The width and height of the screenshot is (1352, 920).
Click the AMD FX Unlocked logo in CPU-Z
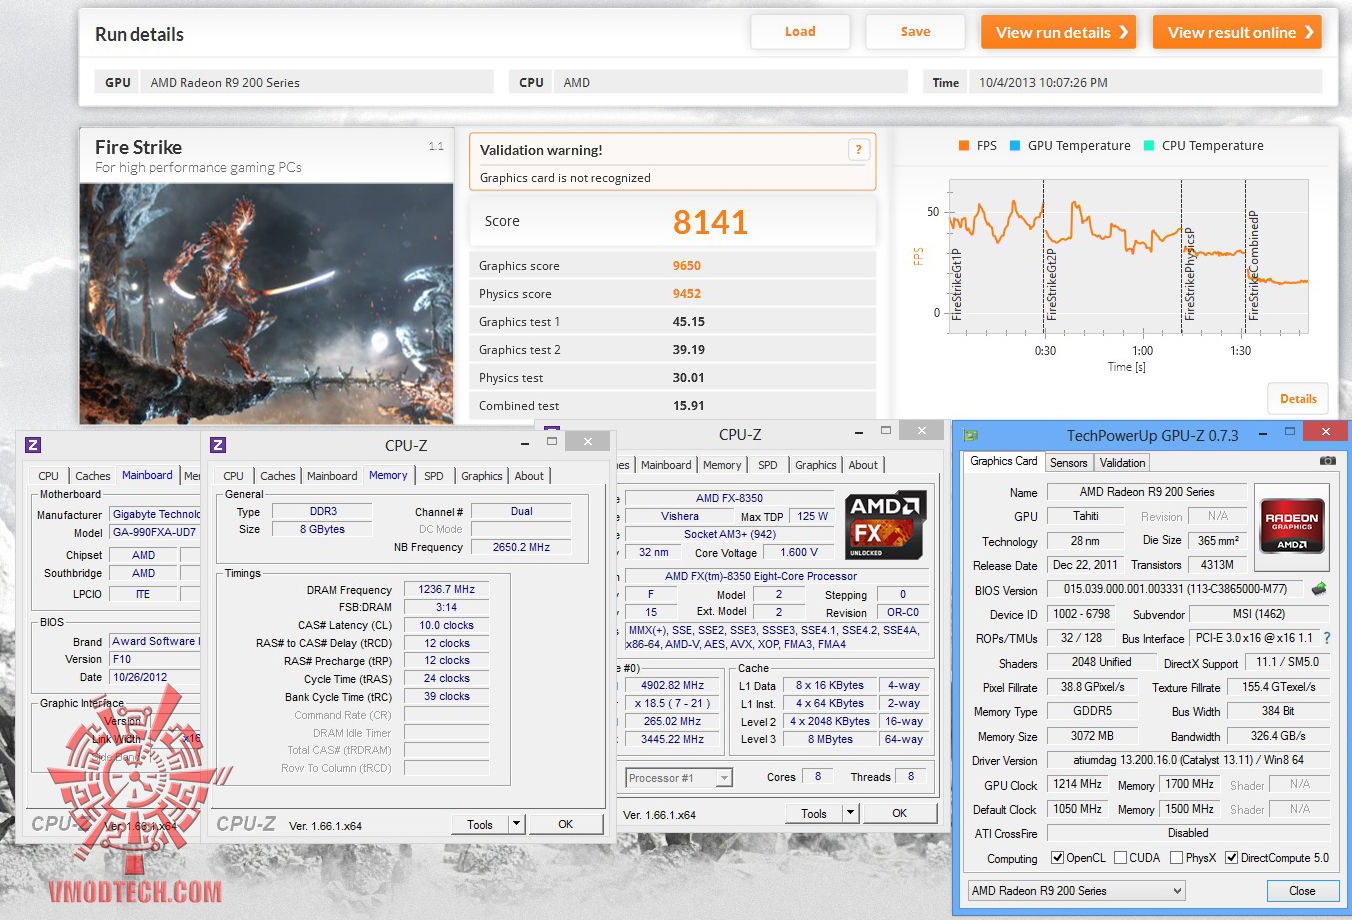pos(885,526)
